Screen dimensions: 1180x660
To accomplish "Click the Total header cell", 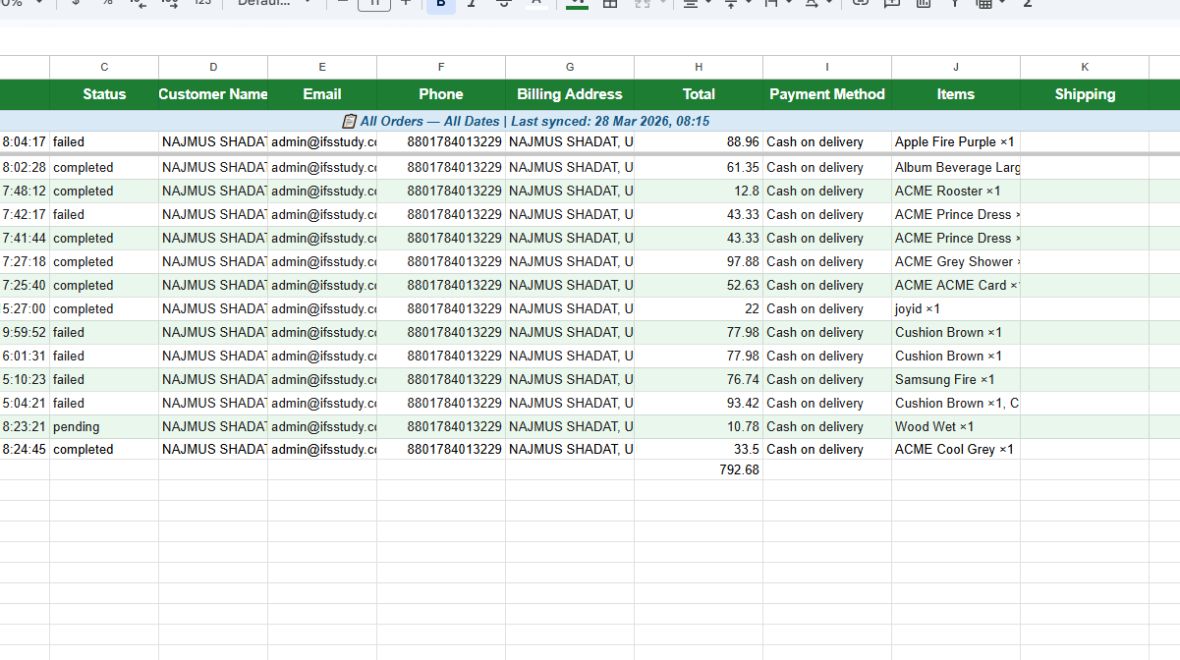I will pyautogui.click(x=698, y=94).
